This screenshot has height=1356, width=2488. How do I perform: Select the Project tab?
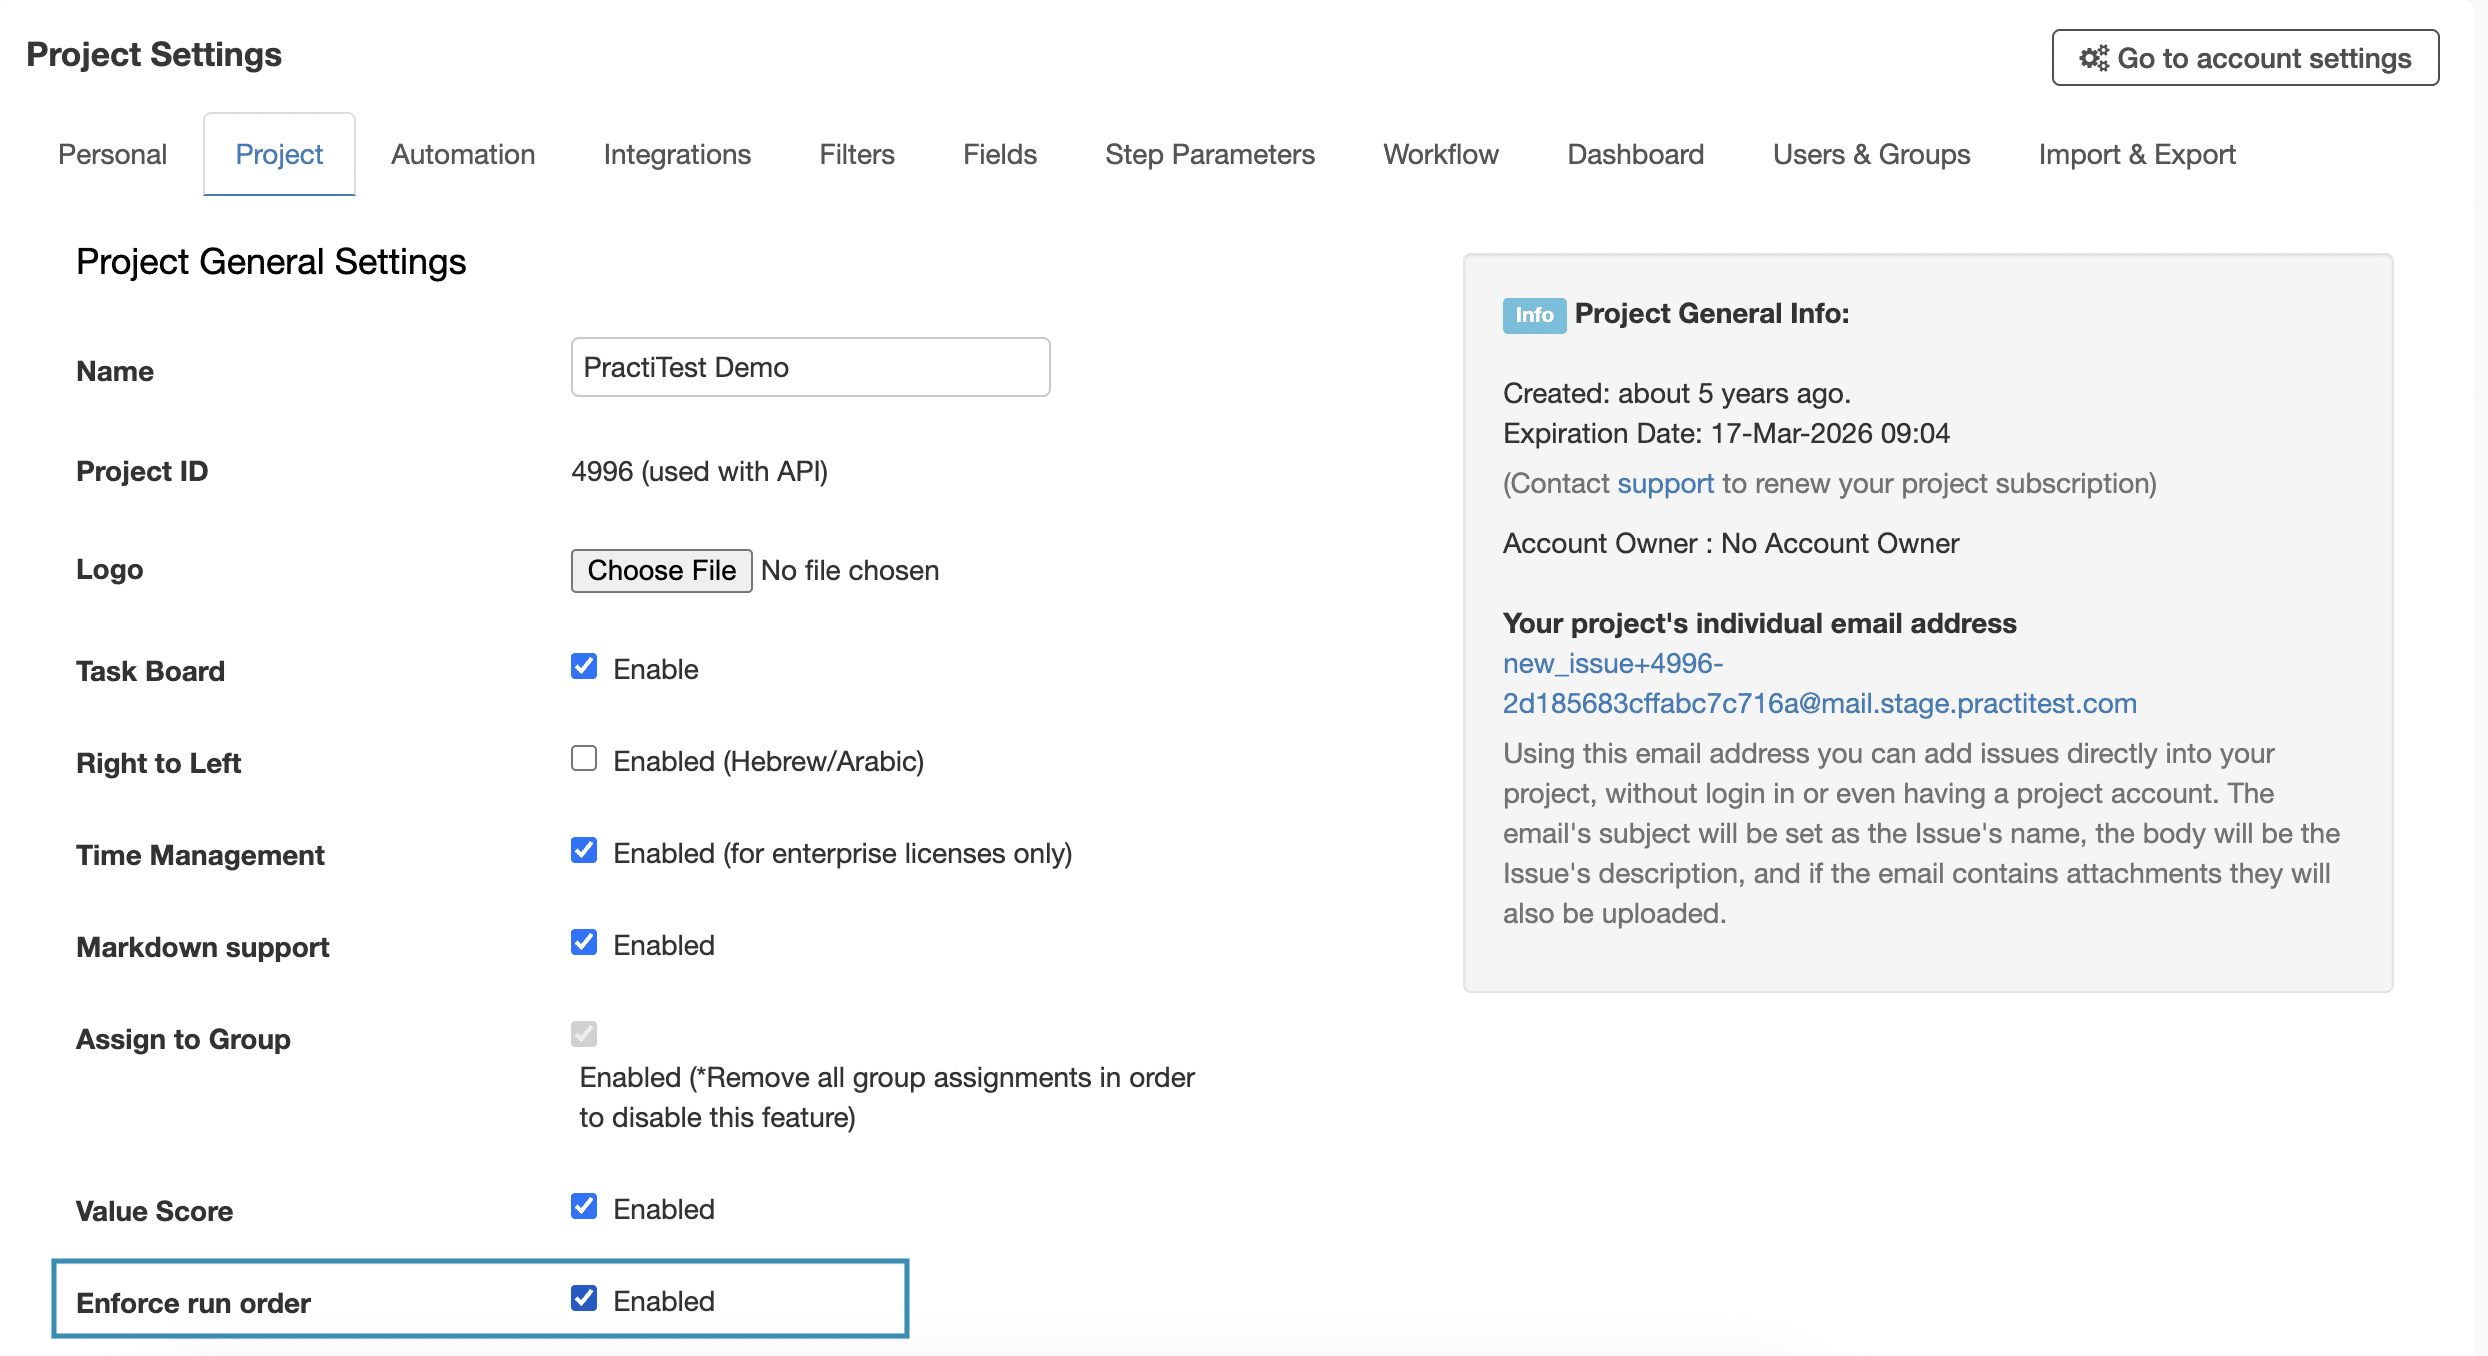(x=279, y=154)
